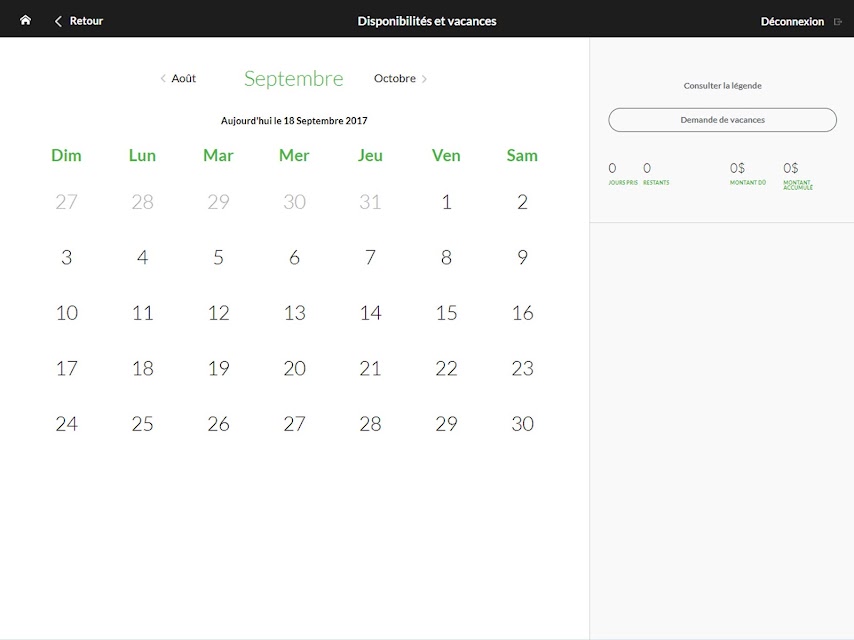Click the Mar column header

(x=218, y=155)
